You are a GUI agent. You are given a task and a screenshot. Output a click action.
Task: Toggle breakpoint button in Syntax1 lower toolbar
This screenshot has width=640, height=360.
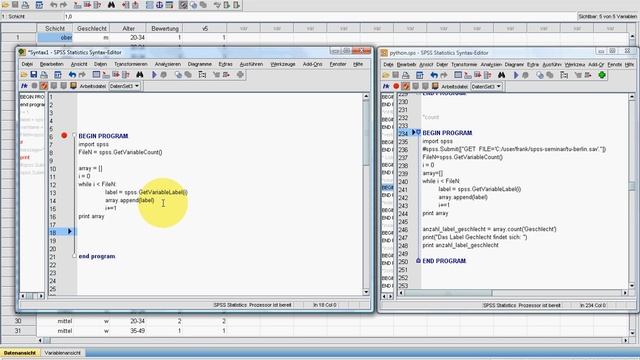(34, 86)
